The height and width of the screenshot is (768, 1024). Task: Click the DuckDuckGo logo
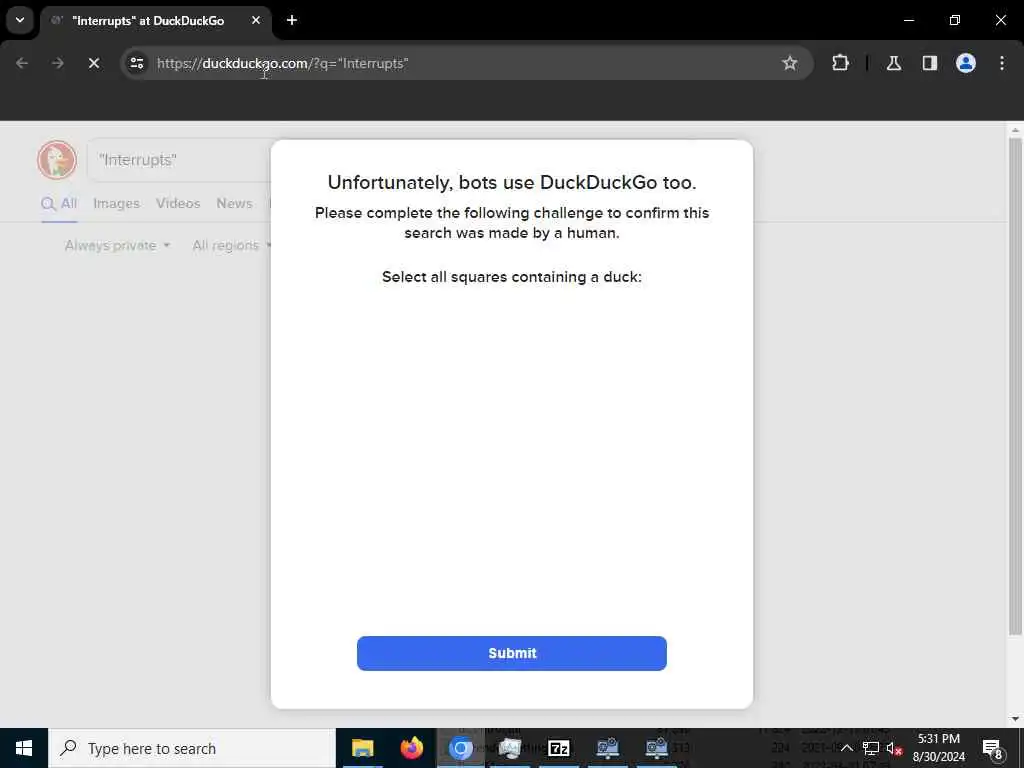click(x=57, y=160)
